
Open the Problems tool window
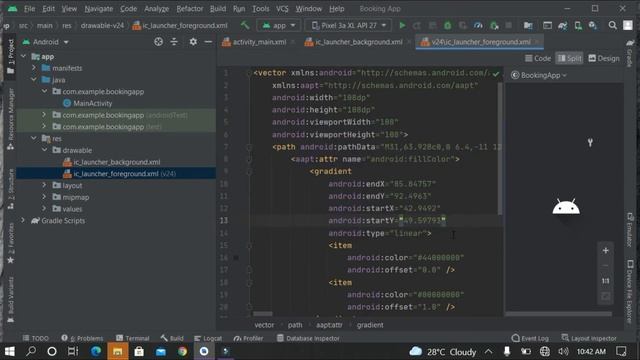pos(82,338)
